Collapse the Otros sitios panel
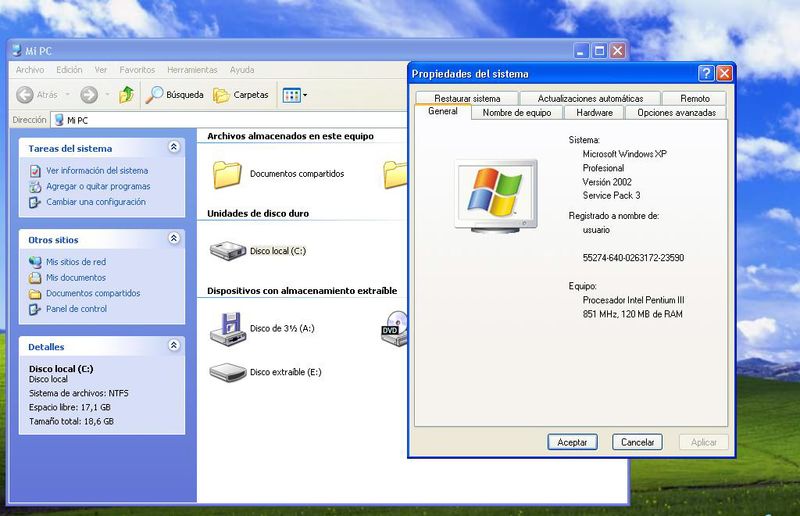The height and width of the screenshot is (516, 800). [x=173, y=238]
